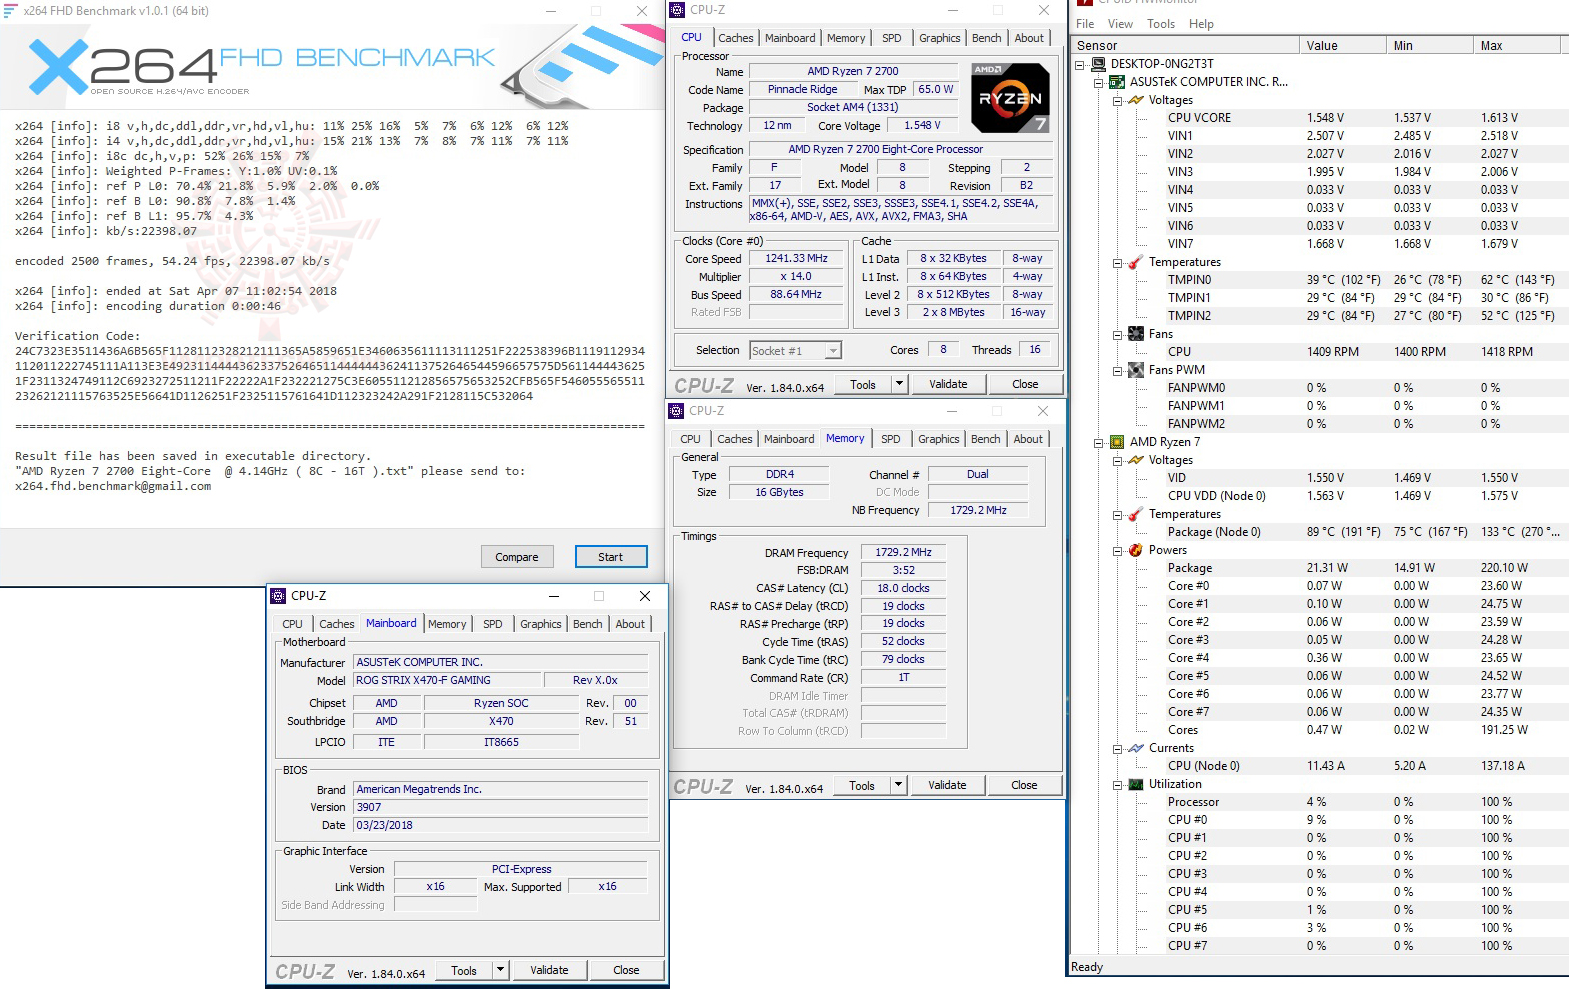Click the Compare button in x264 benchmark
The width and height of the screenshot is (1569, 989).
517,557
